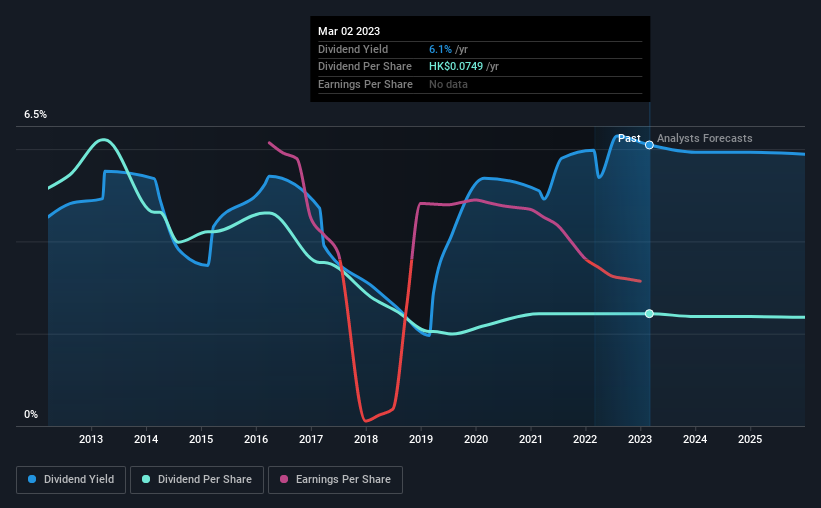Click the 2018 x-axis label
Screen dimensions: 821x508
(x=366, y=439)
